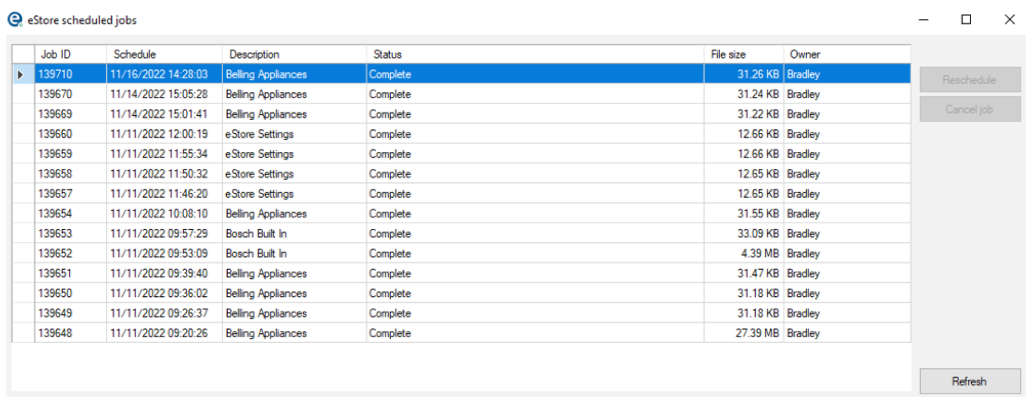This screenshot has height=401, width=1031.
Task: Click blank row header of job 139649
Action: tap(23, 313)
